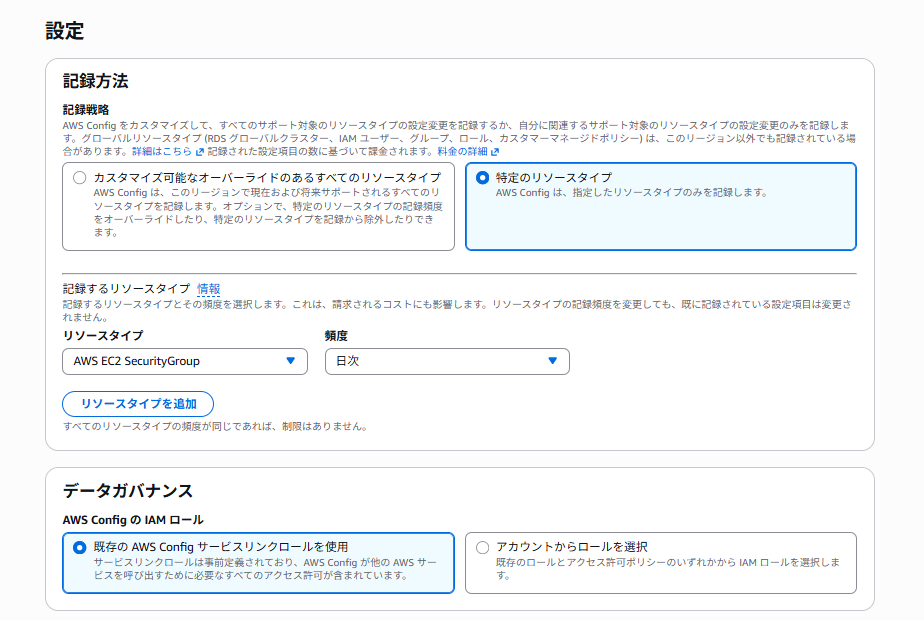Click the external link icon after 詳細はこちら
924x620 pixels.
200,152
